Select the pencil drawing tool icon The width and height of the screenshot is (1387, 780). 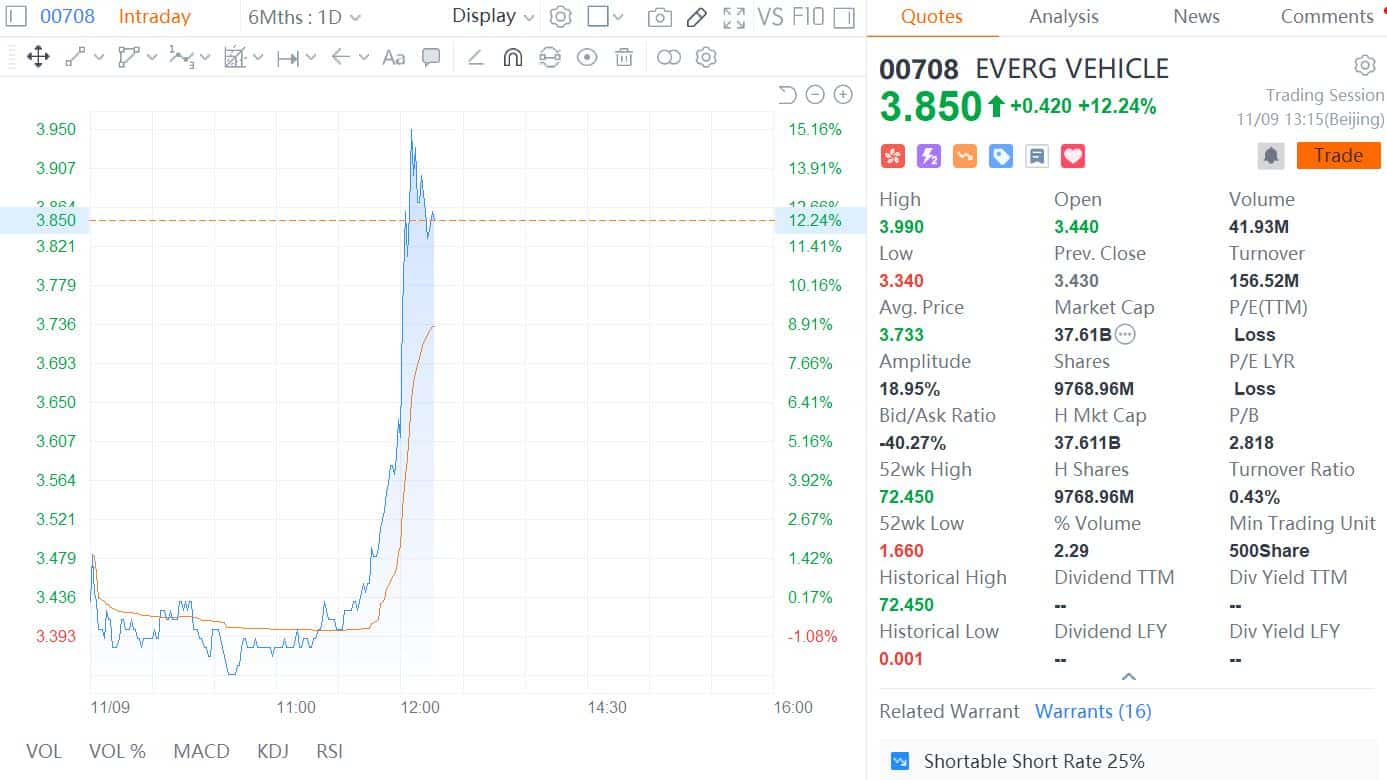pos(697,17)
